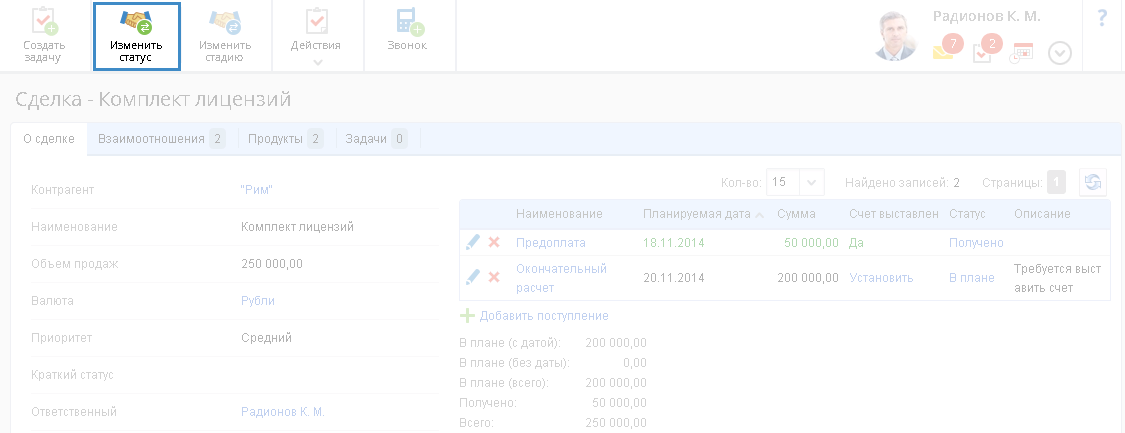Delete the Окончательный расчет row
Viewport: 1125px width, 433px height.
click(x=494, y=276)
